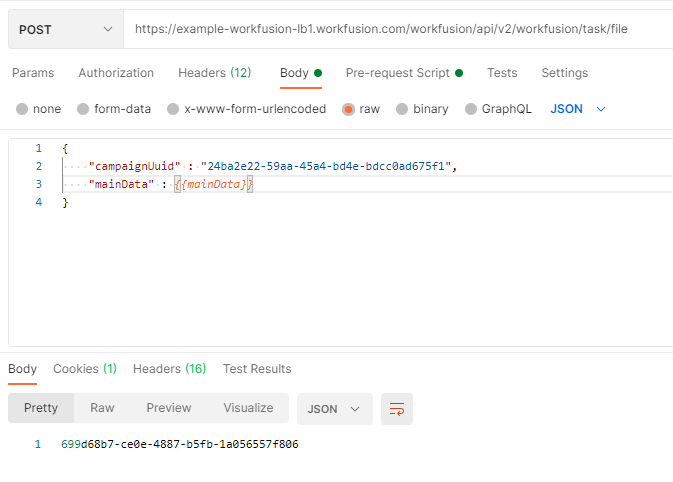
Task: Open the Params tab
Action: 33,73
